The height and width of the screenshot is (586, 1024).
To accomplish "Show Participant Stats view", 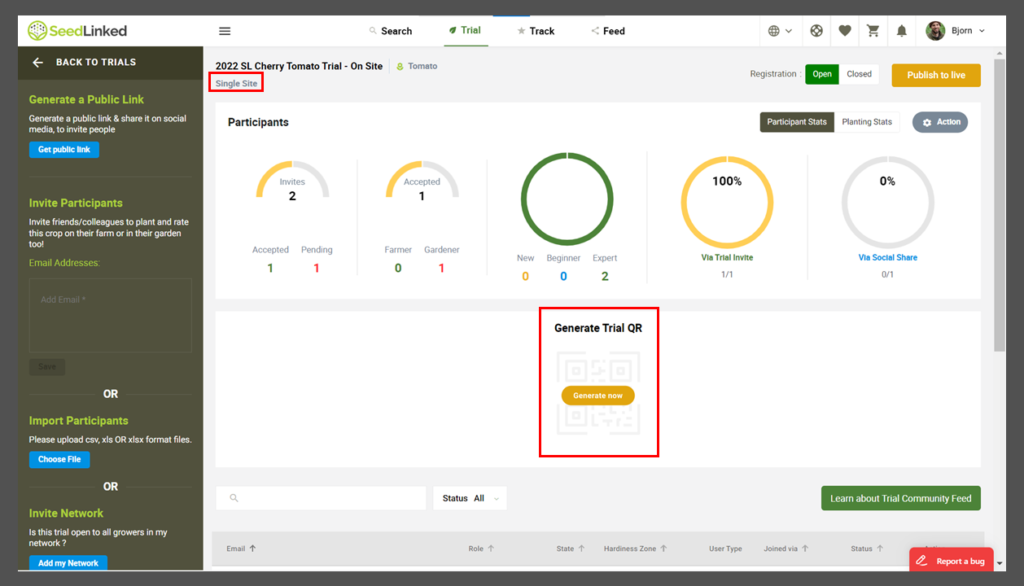I will click(x=797, y=122).
